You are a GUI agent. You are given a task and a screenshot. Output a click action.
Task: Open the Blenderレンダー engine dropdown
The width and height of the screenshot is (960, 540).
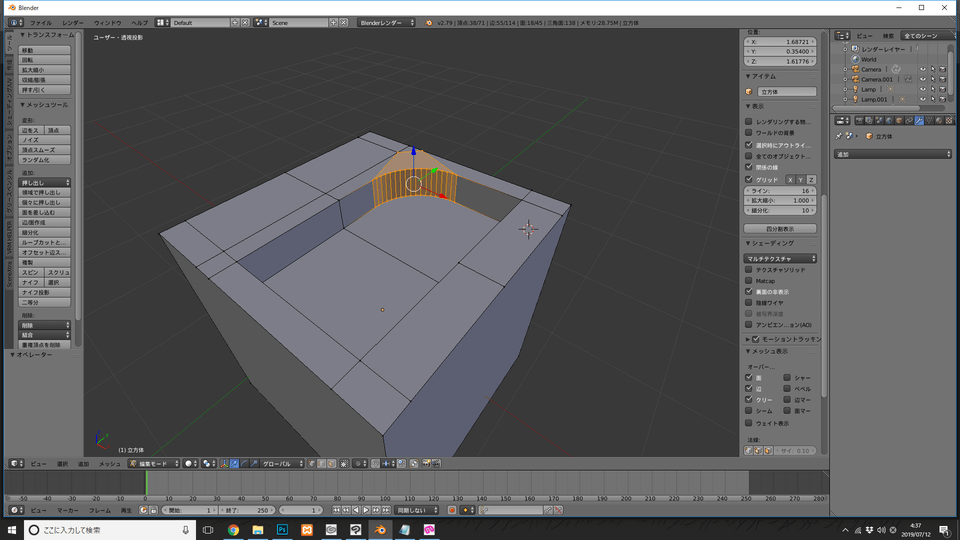(x=386, y=22)
